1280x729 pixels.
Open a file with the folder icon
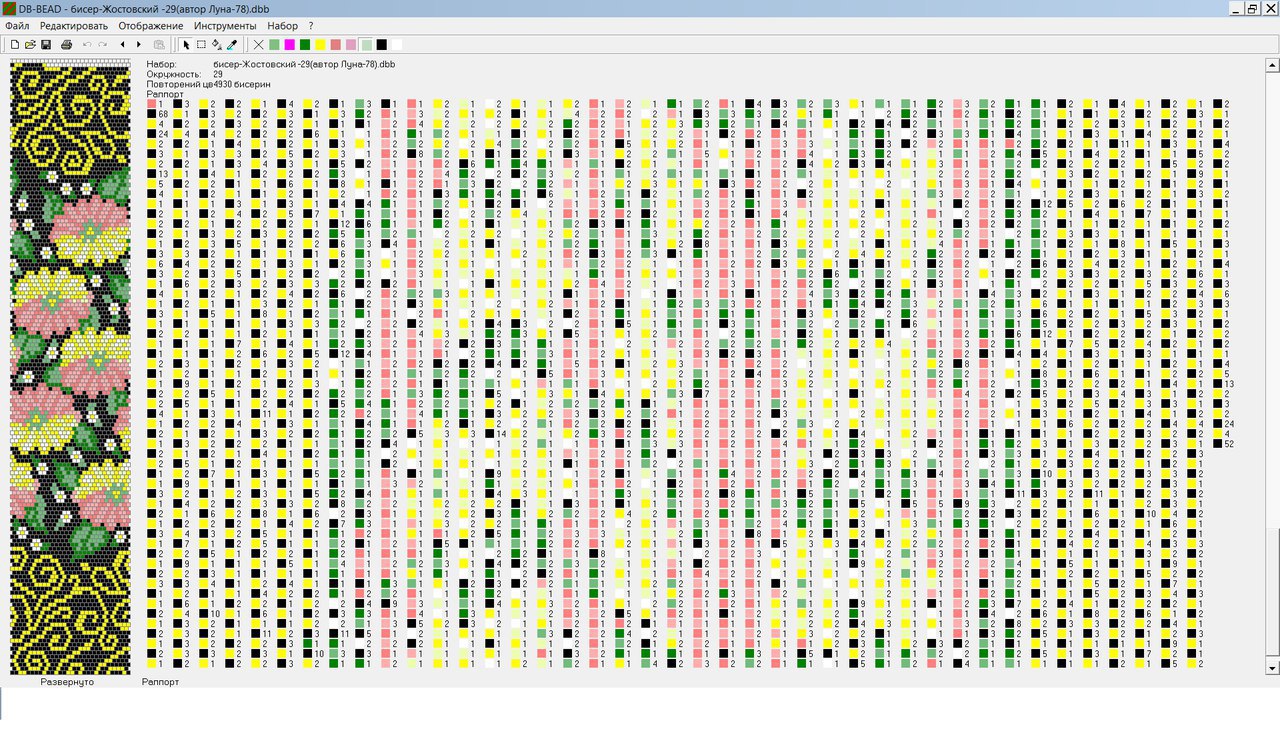[30, 45]
